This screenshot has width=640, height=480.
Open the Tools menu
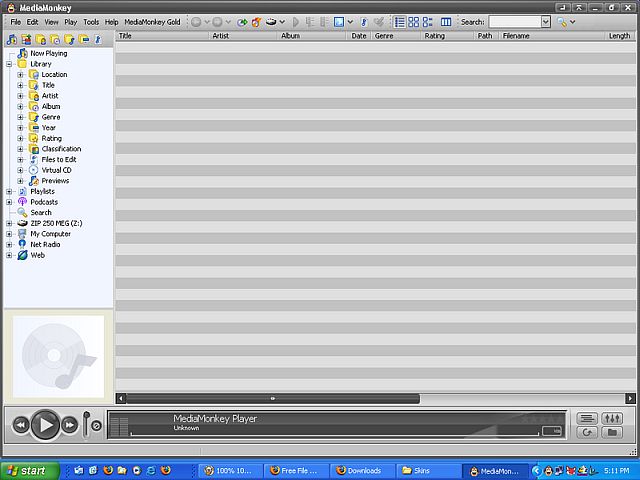91,22
